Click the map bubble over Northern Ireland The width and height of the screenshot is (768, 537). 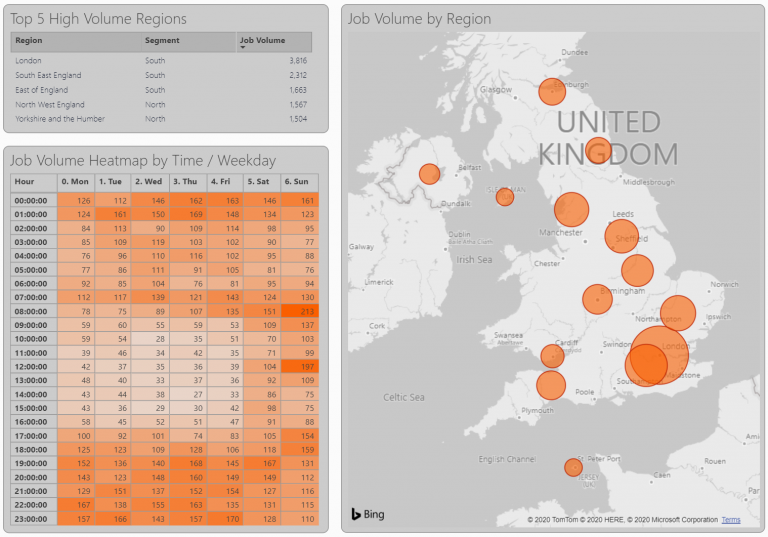(429, 174)
